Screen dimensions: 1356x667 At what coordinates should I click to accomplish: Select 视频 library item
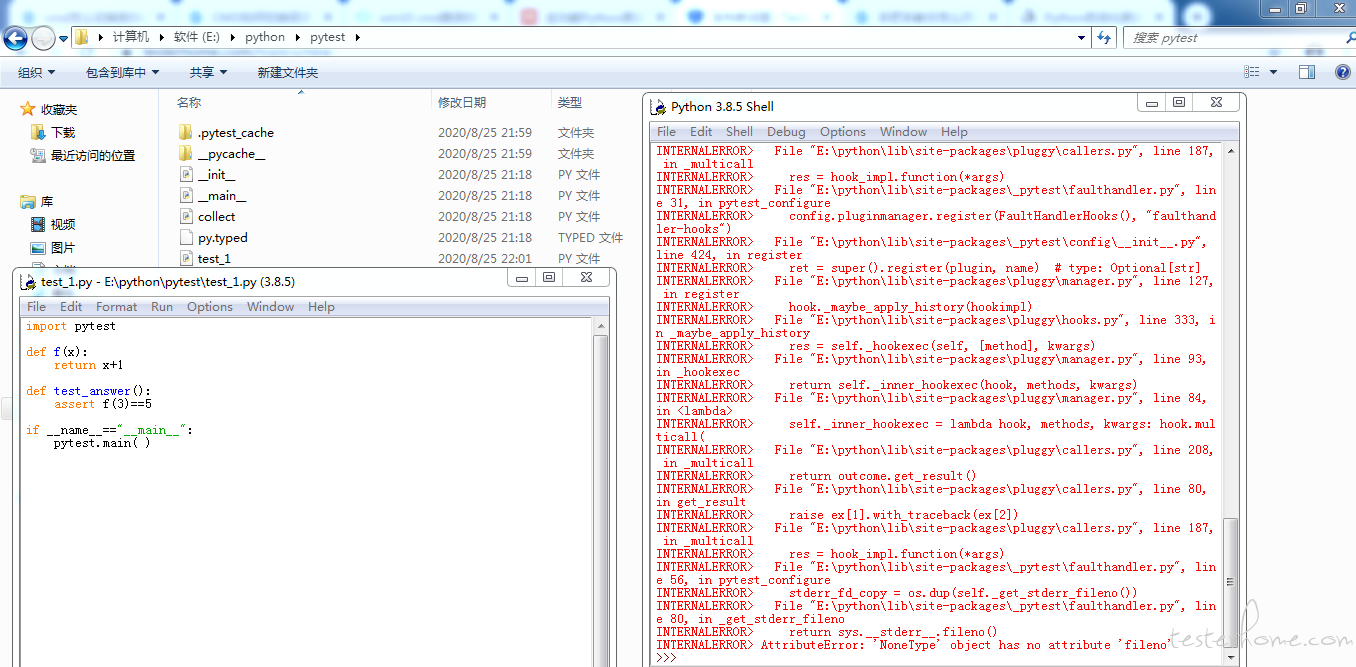pyautogui.click(x=63, y=224)
